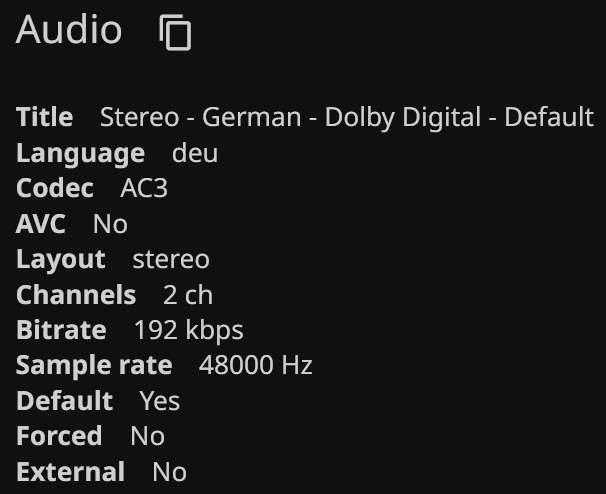Select the Bitrate field label
Image resolution: width=606 pixels, height=494 pixels.
point(61,330)
